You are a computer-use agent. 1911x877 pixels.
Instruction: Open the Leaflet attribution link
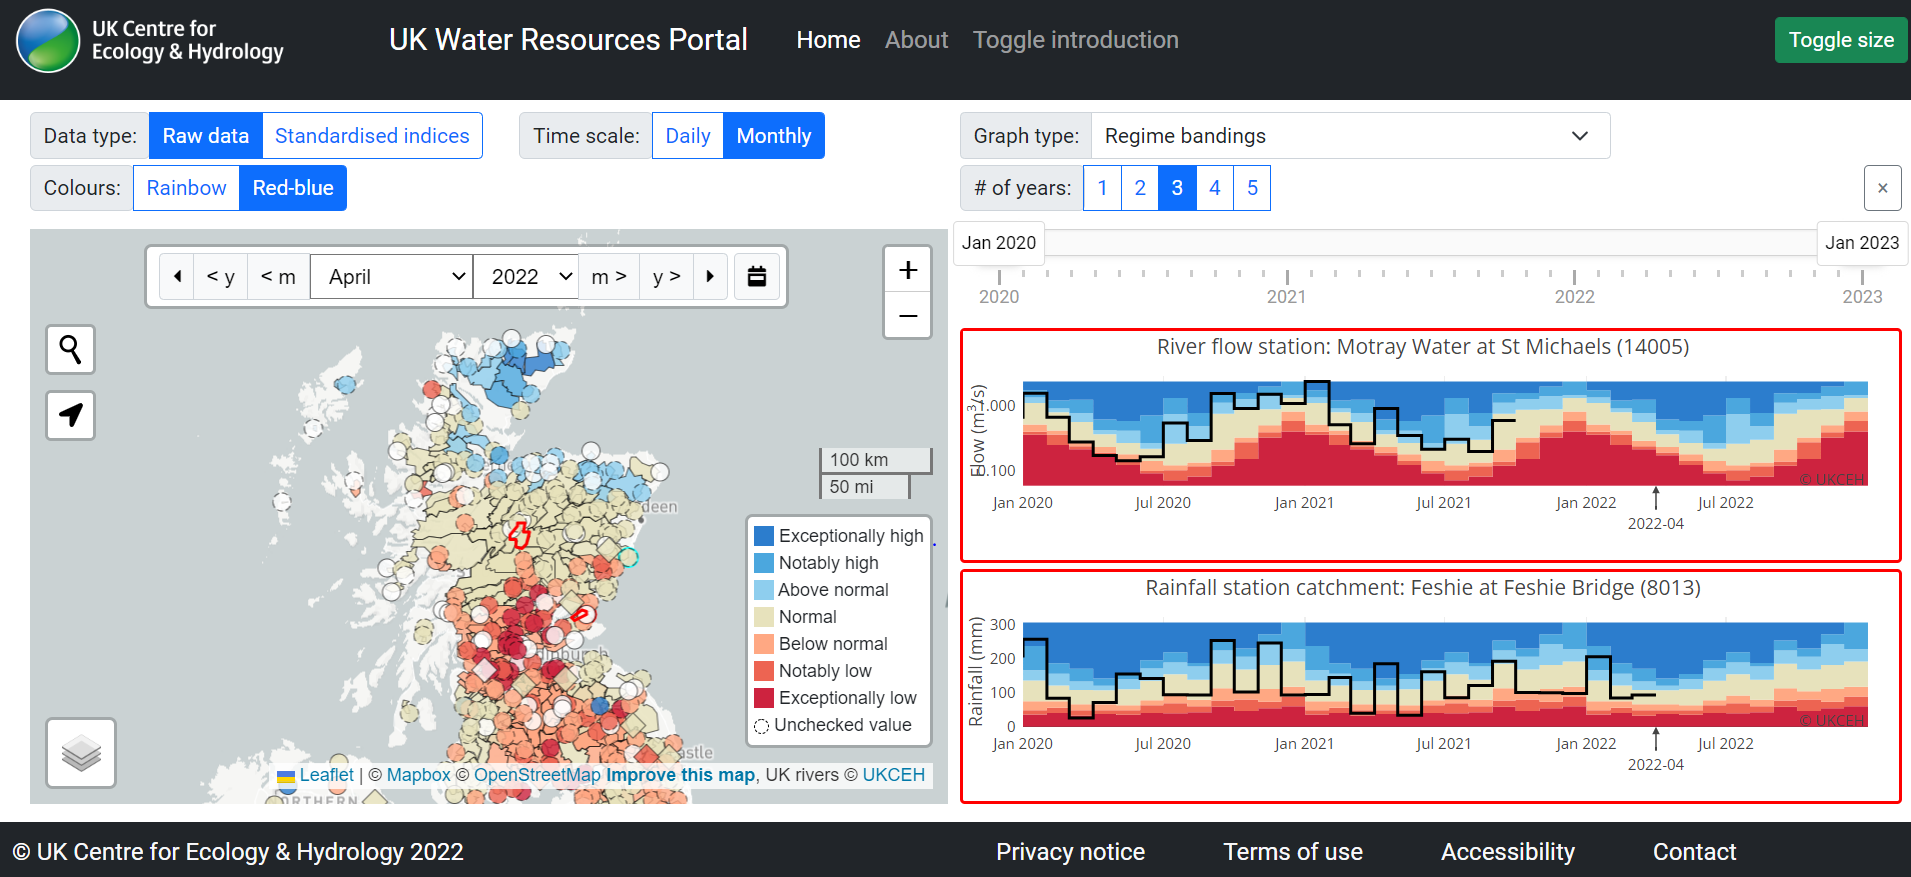point(326,775)
